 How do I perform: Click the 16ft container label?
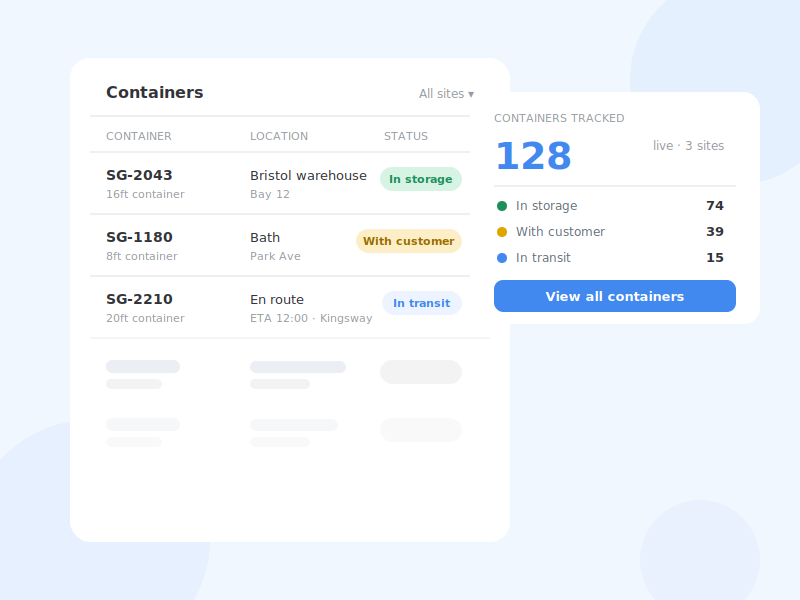click(145, 194)
